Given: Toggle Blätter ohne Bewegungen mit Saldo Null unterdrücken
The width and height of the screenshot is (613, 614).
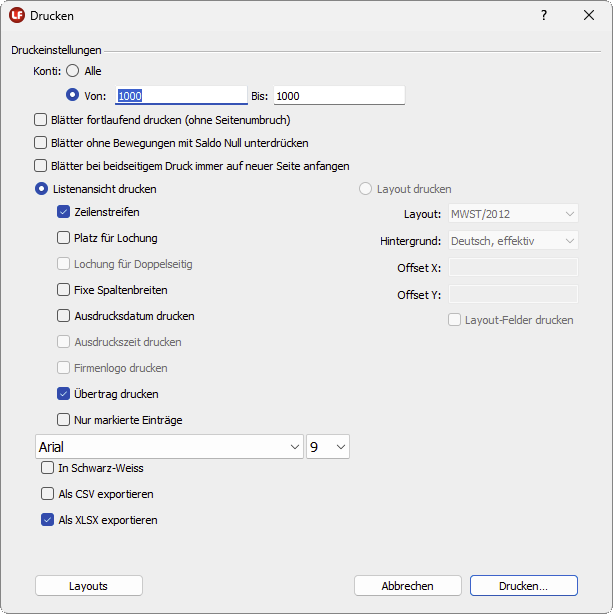Looking at the screenshot, I should (x=42, y=143).
